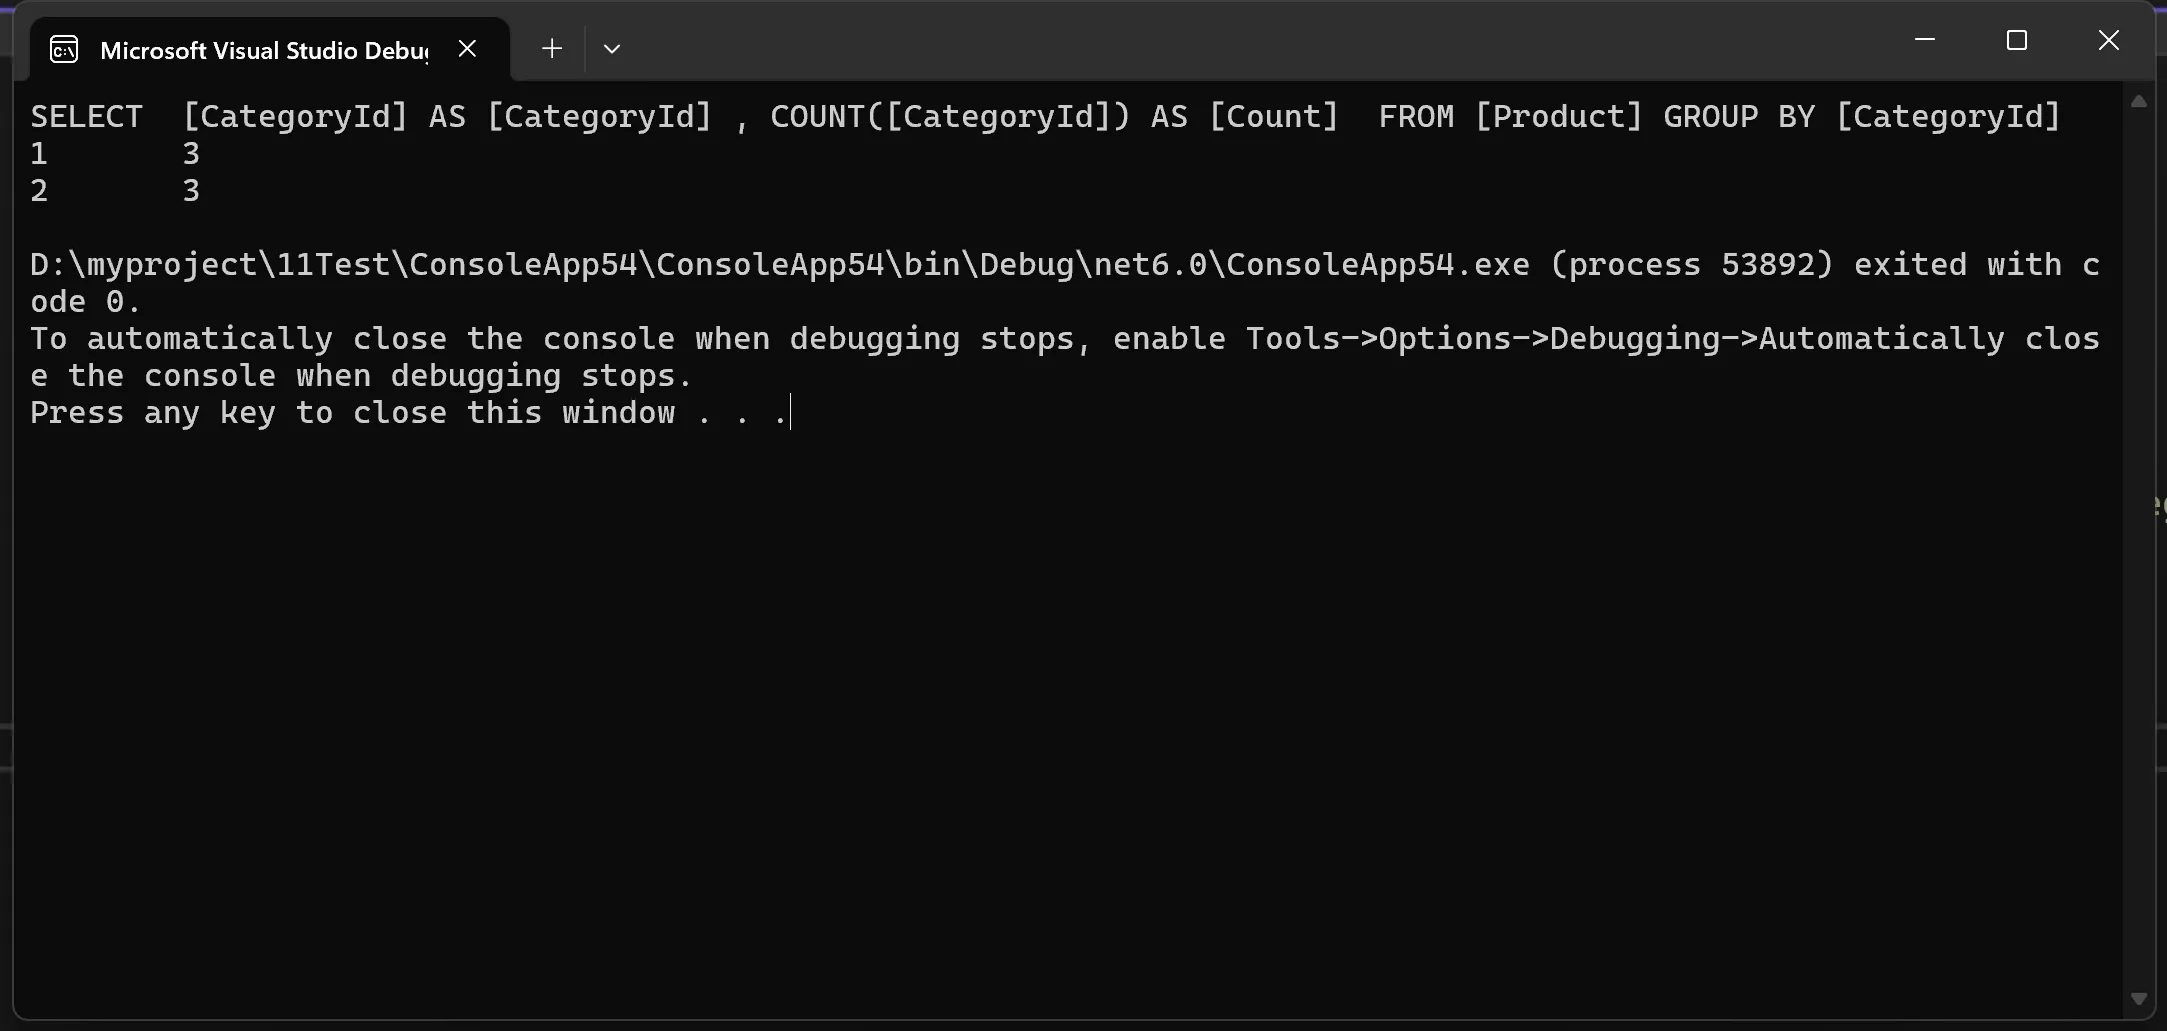The height and width of the screenshot is (1031, 2167).
Task: Close the Microsoft Visual Studio Debug tab
Action: 467,48
